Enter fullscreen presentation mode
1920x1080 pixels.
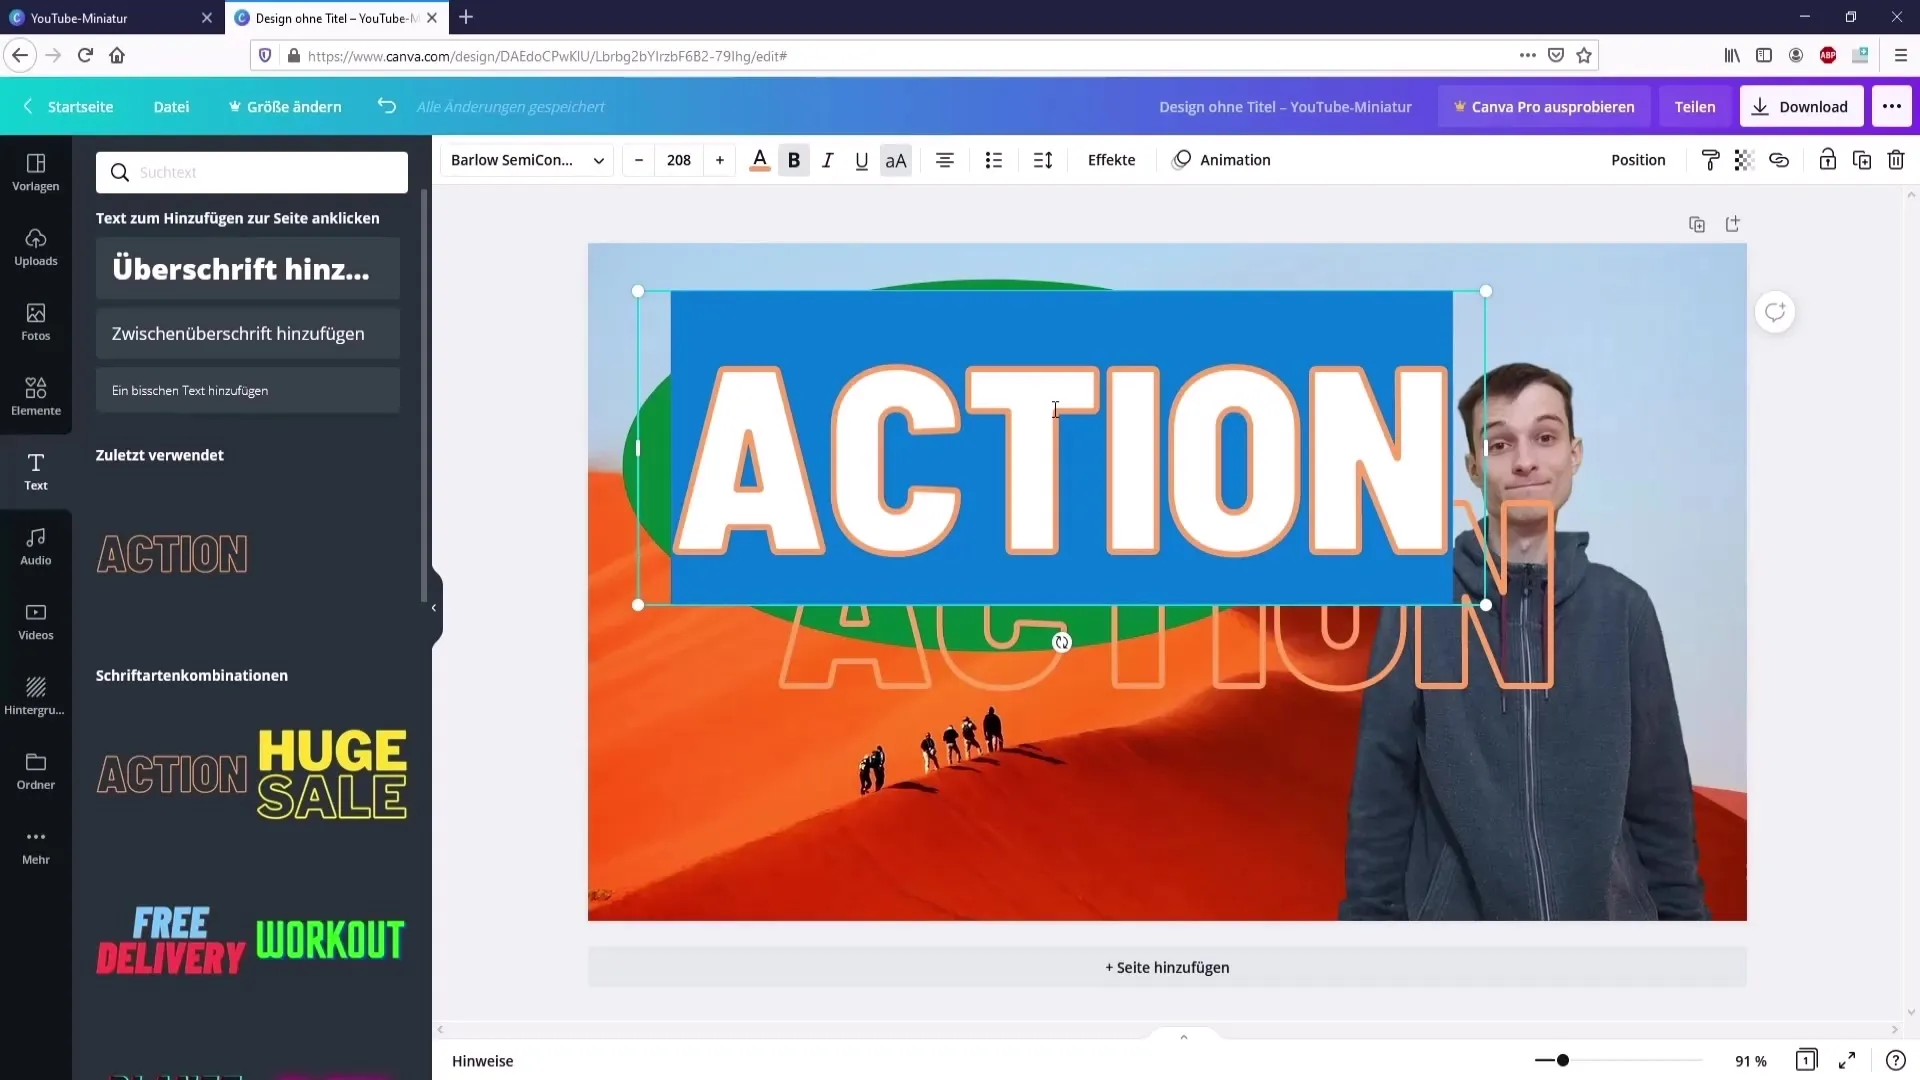point(1847,1060)
